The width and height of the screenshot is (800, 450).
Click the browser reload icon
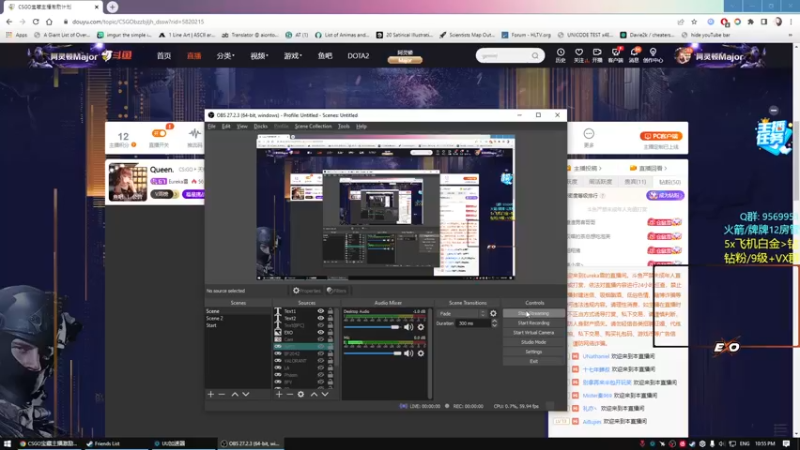click(36, 22)
